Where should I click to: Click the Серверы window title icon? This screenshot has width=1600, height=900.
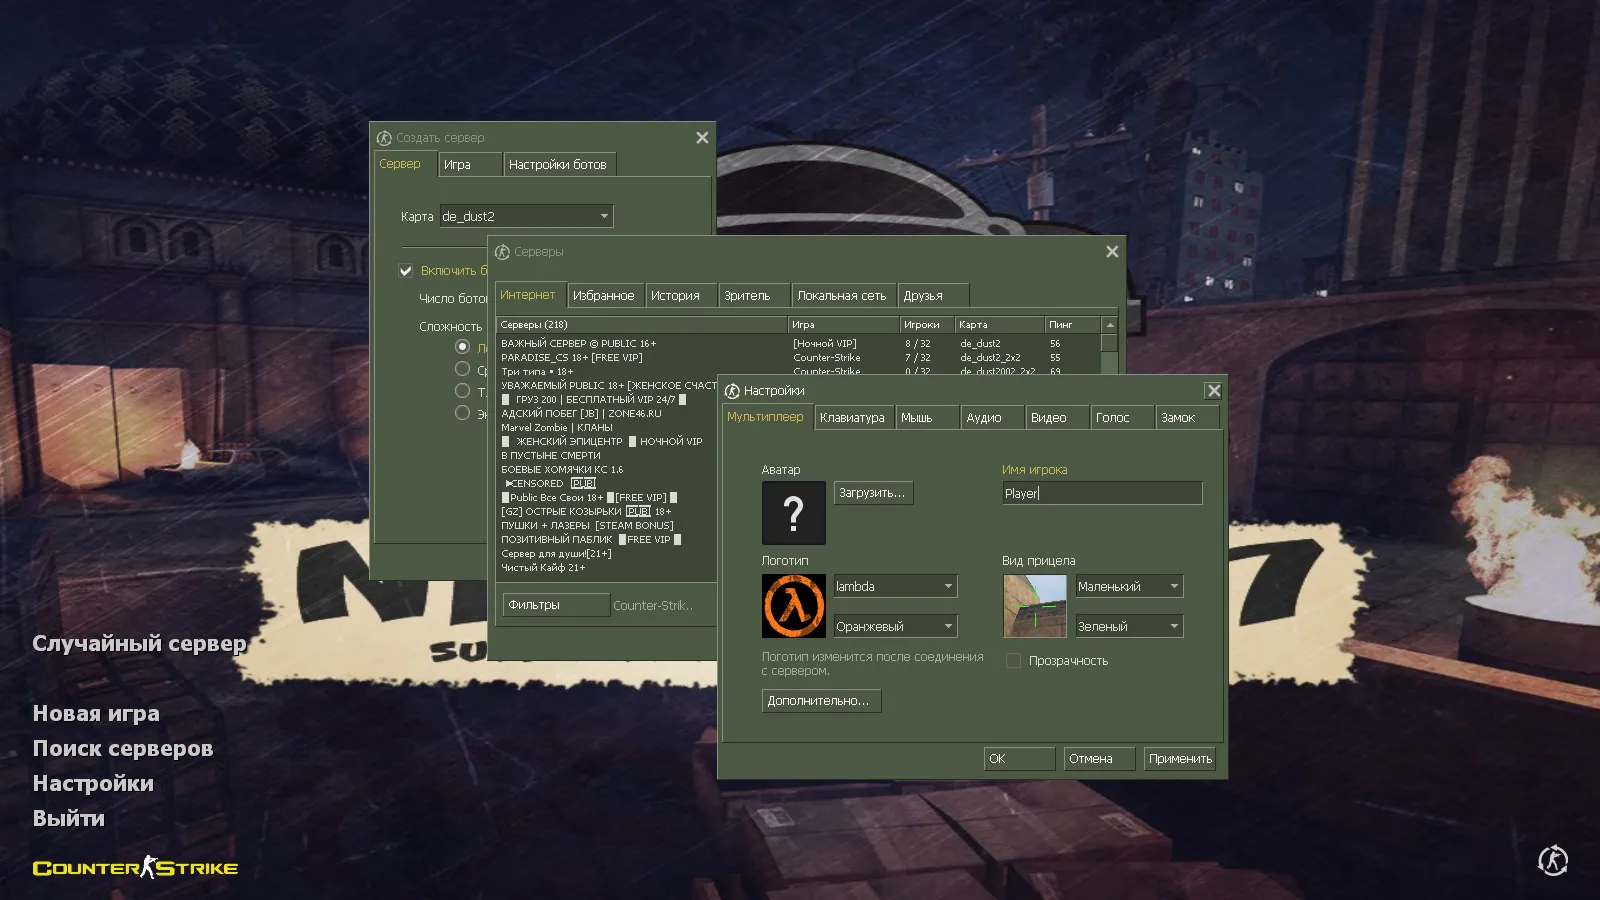502,252
